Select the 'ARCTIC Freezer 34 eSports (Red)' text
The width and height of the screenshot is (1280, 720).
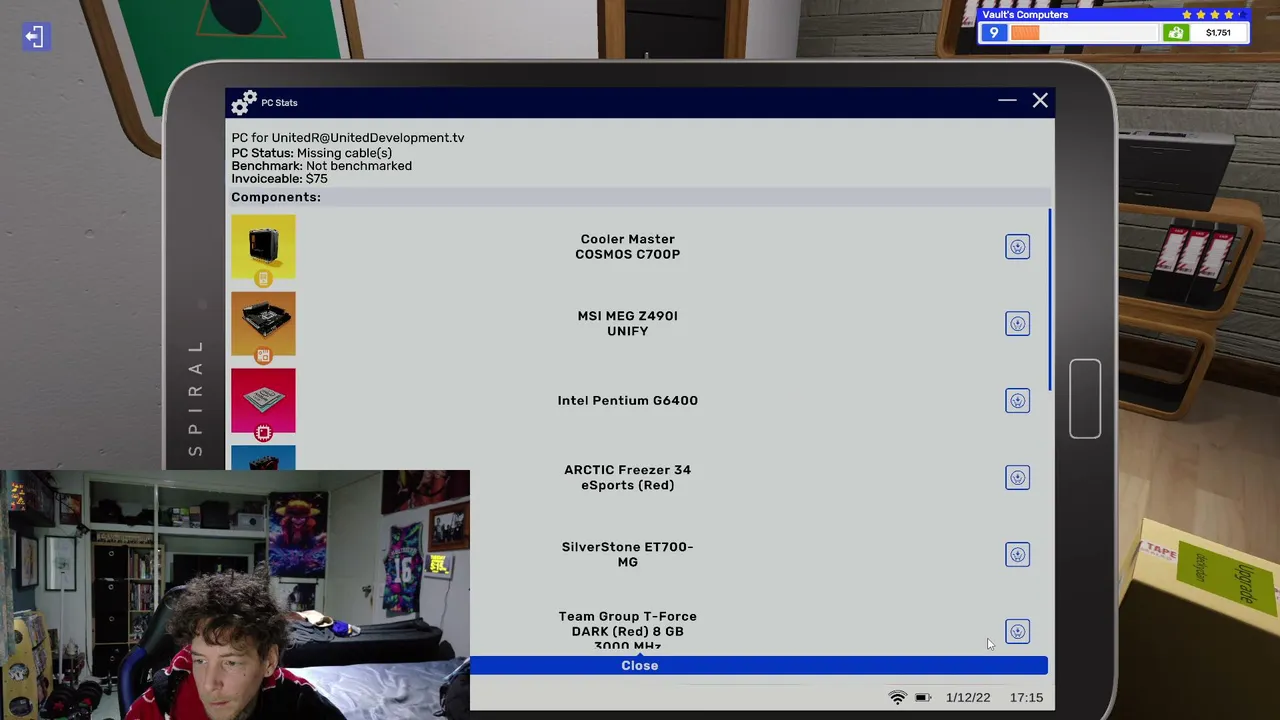click(628, 478)
